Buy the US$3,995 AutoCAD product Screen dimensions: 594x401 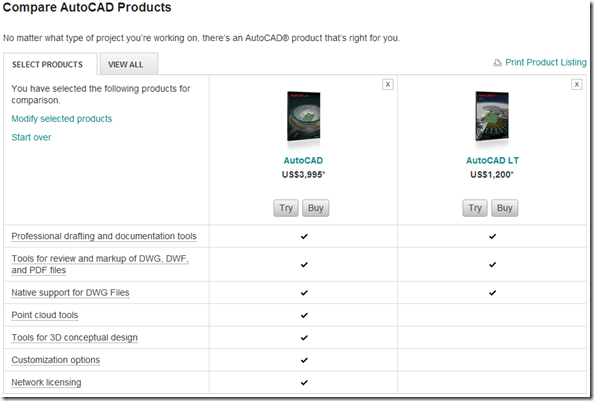(316, 208)
